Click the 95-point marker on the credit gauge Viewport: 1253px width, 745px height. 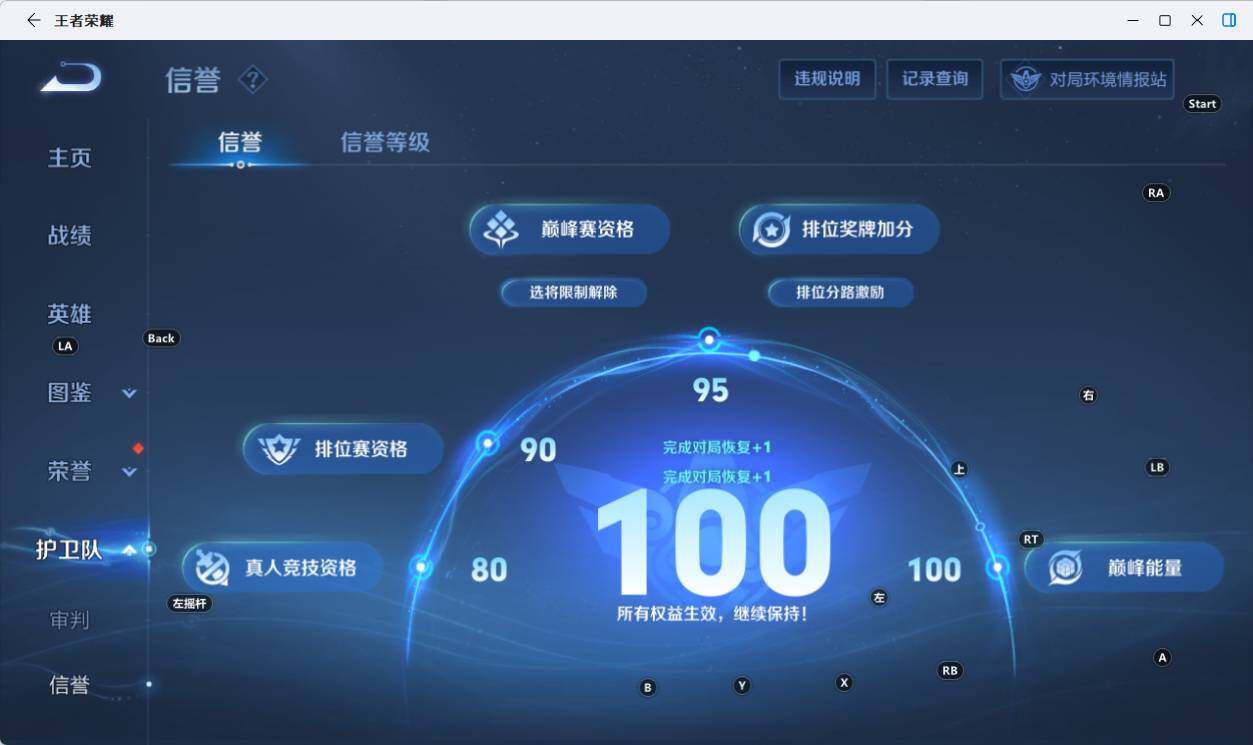pos(710,338)
